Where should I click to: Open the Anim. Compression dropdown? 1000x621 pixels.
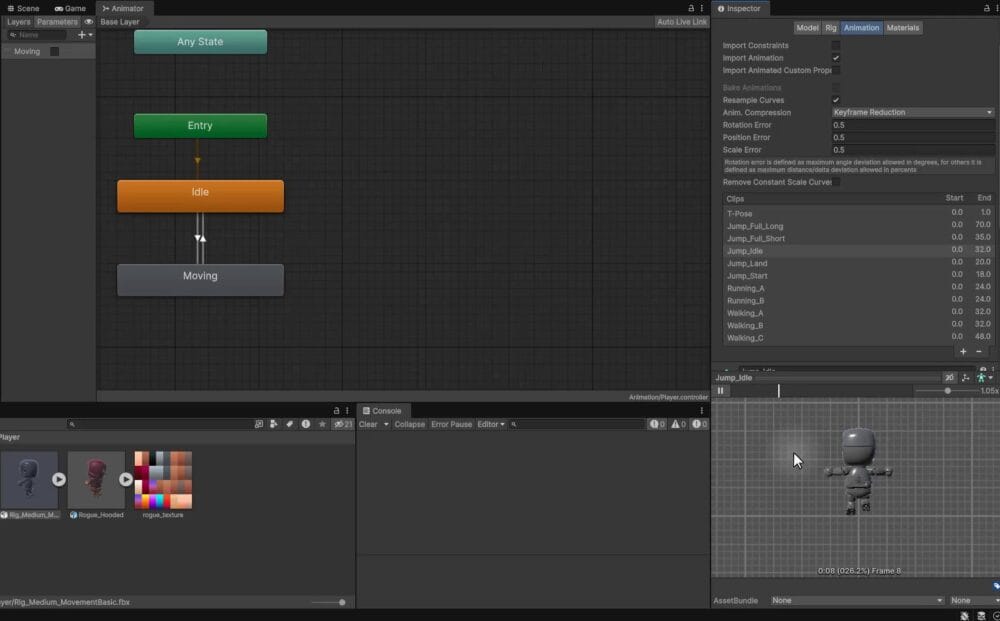click(x=913, y=113)
